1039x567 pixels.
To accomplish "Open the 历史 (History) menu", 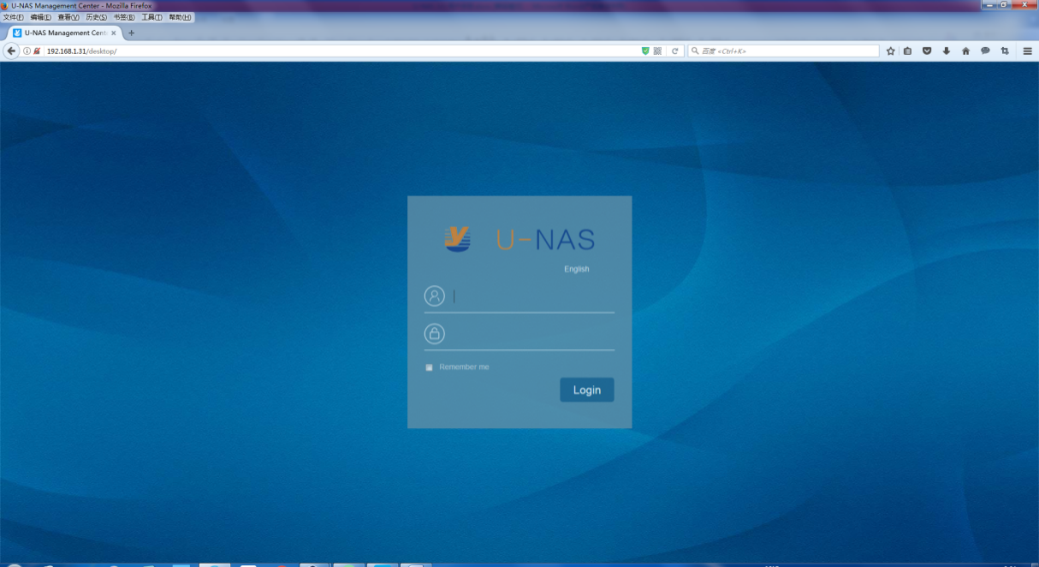I will (96, 17).
